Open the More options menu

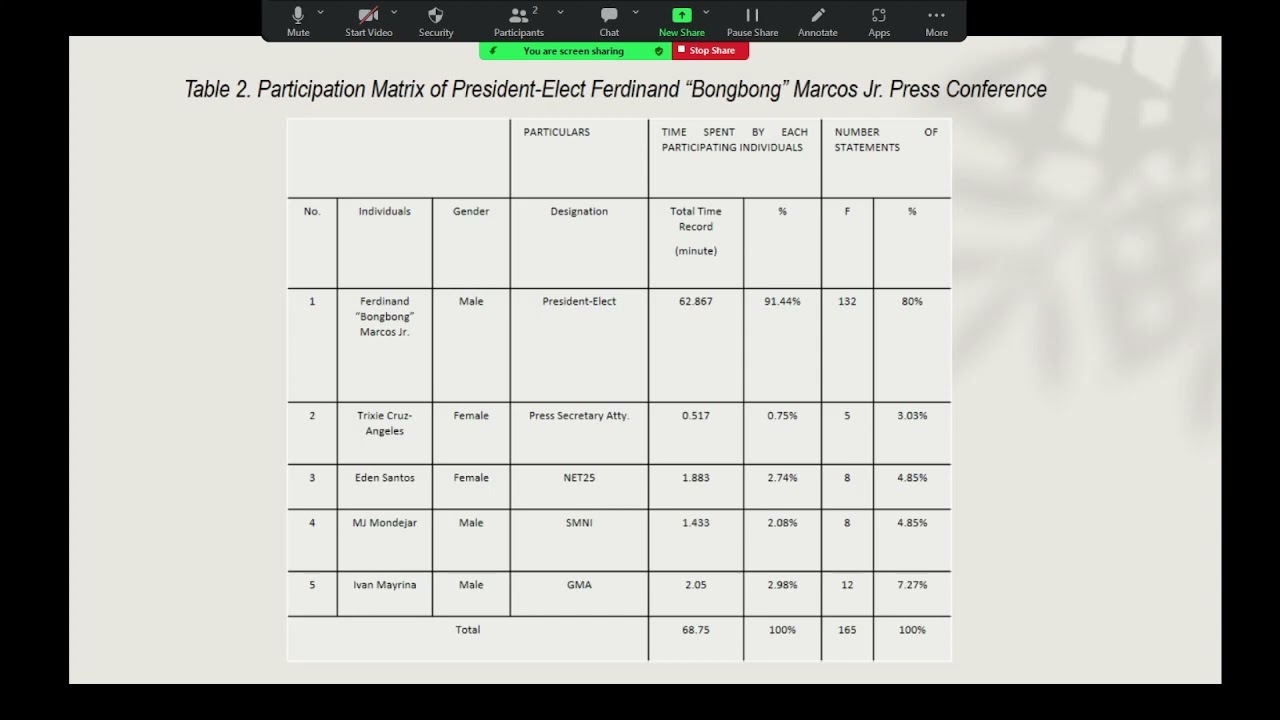pyautogui.click(x=936, y=21)
